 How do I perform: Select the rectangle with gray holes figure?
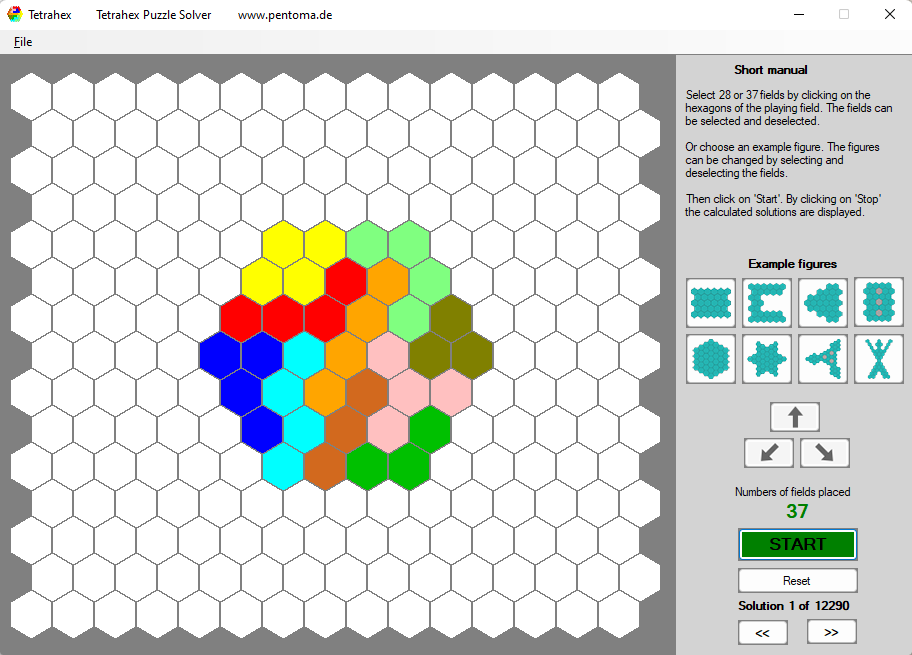[x=878, y=302]
